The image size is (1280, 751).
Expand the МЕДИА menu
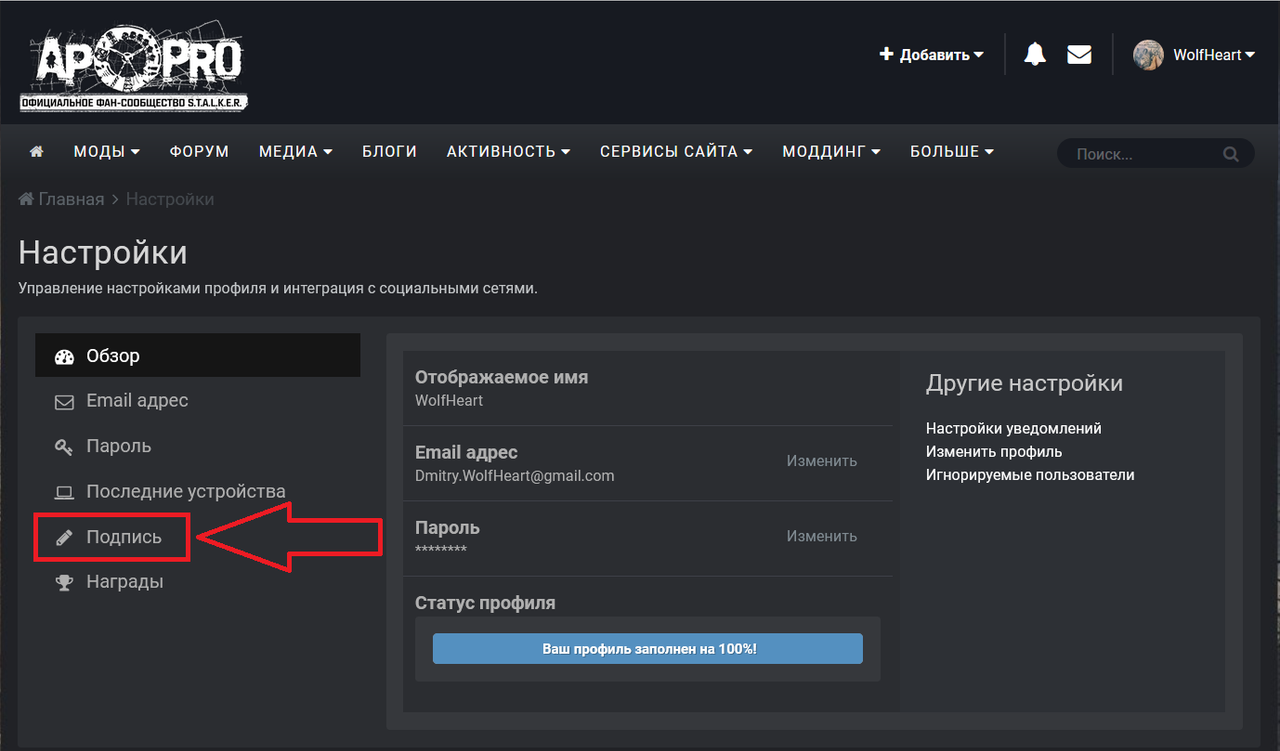pos(295,152)
